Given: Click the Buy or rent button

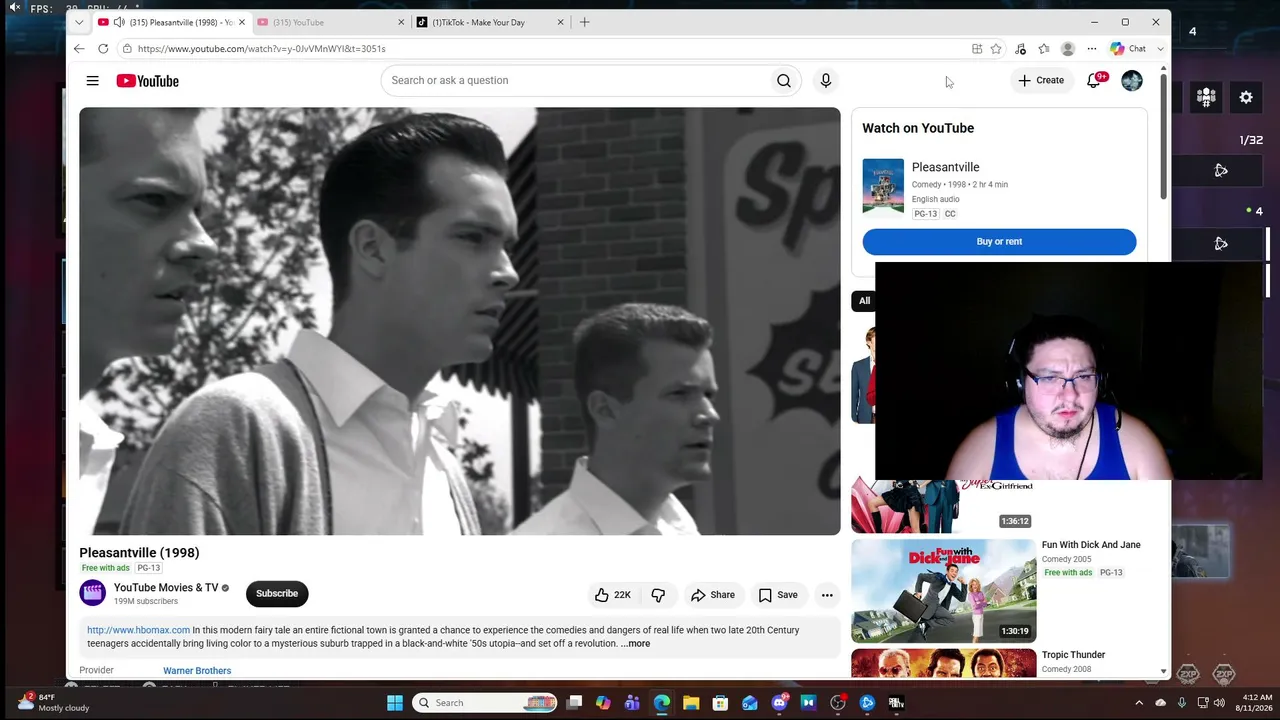Looking at the screenshot, I should [x=999, y=242].
